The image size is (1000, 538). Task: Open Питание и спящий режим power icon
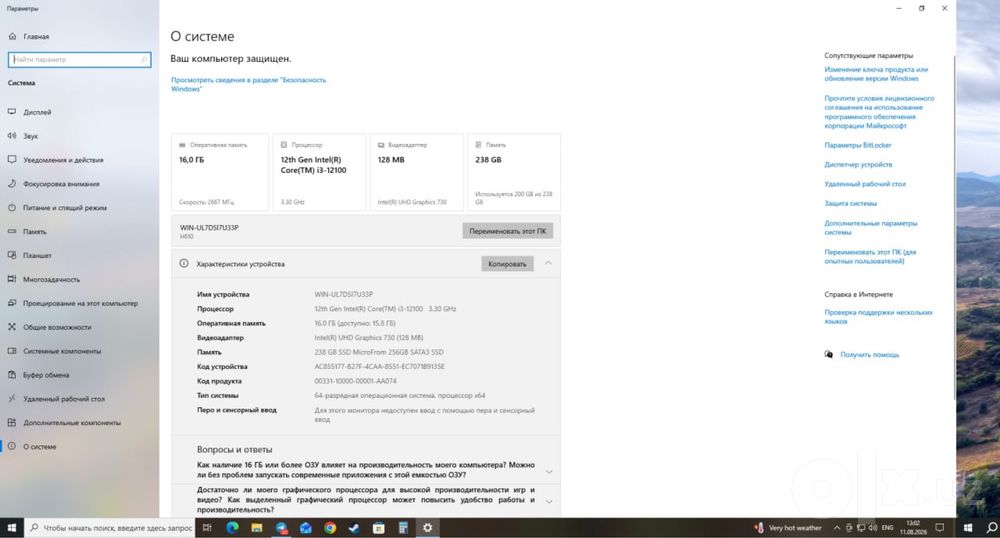(x=11, y=207)
